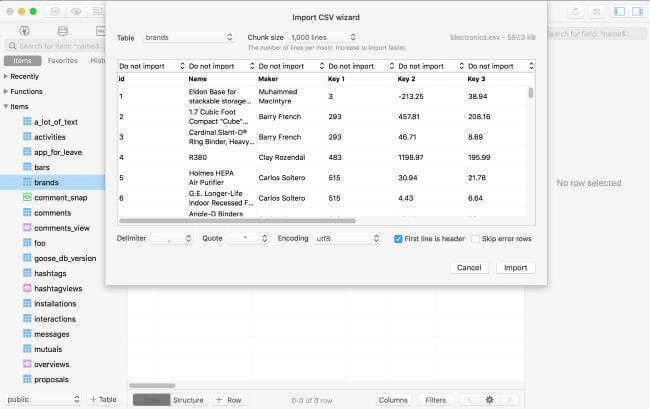Click the refresh icon in top right toolbar
The image size is (650, 409).
click(575, 12)
